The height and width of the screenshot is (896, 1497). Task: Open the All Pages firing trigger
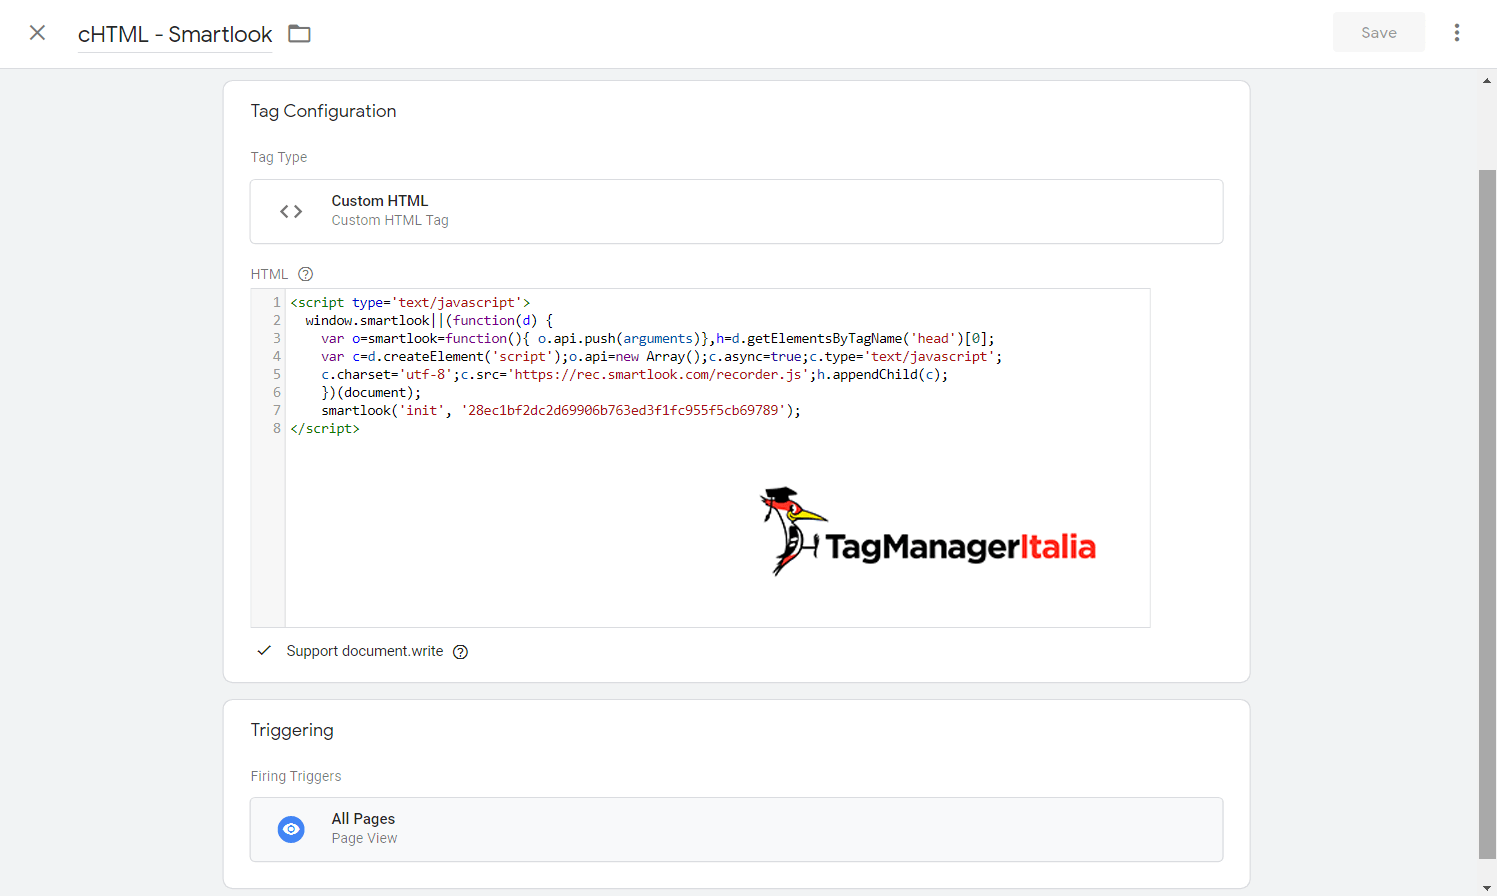(736, 829)
